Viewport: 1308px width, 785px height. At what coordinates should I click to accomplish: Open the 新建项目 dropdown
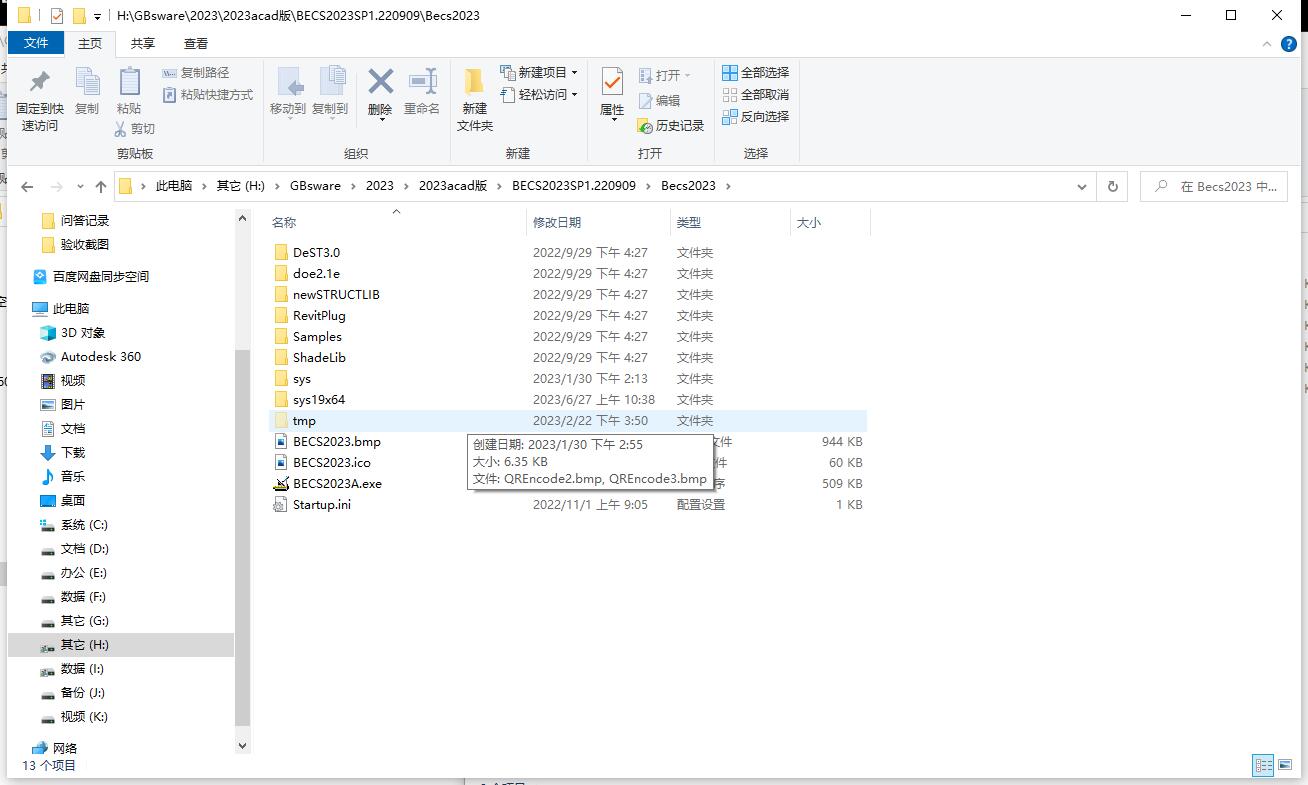pos(541,72)
